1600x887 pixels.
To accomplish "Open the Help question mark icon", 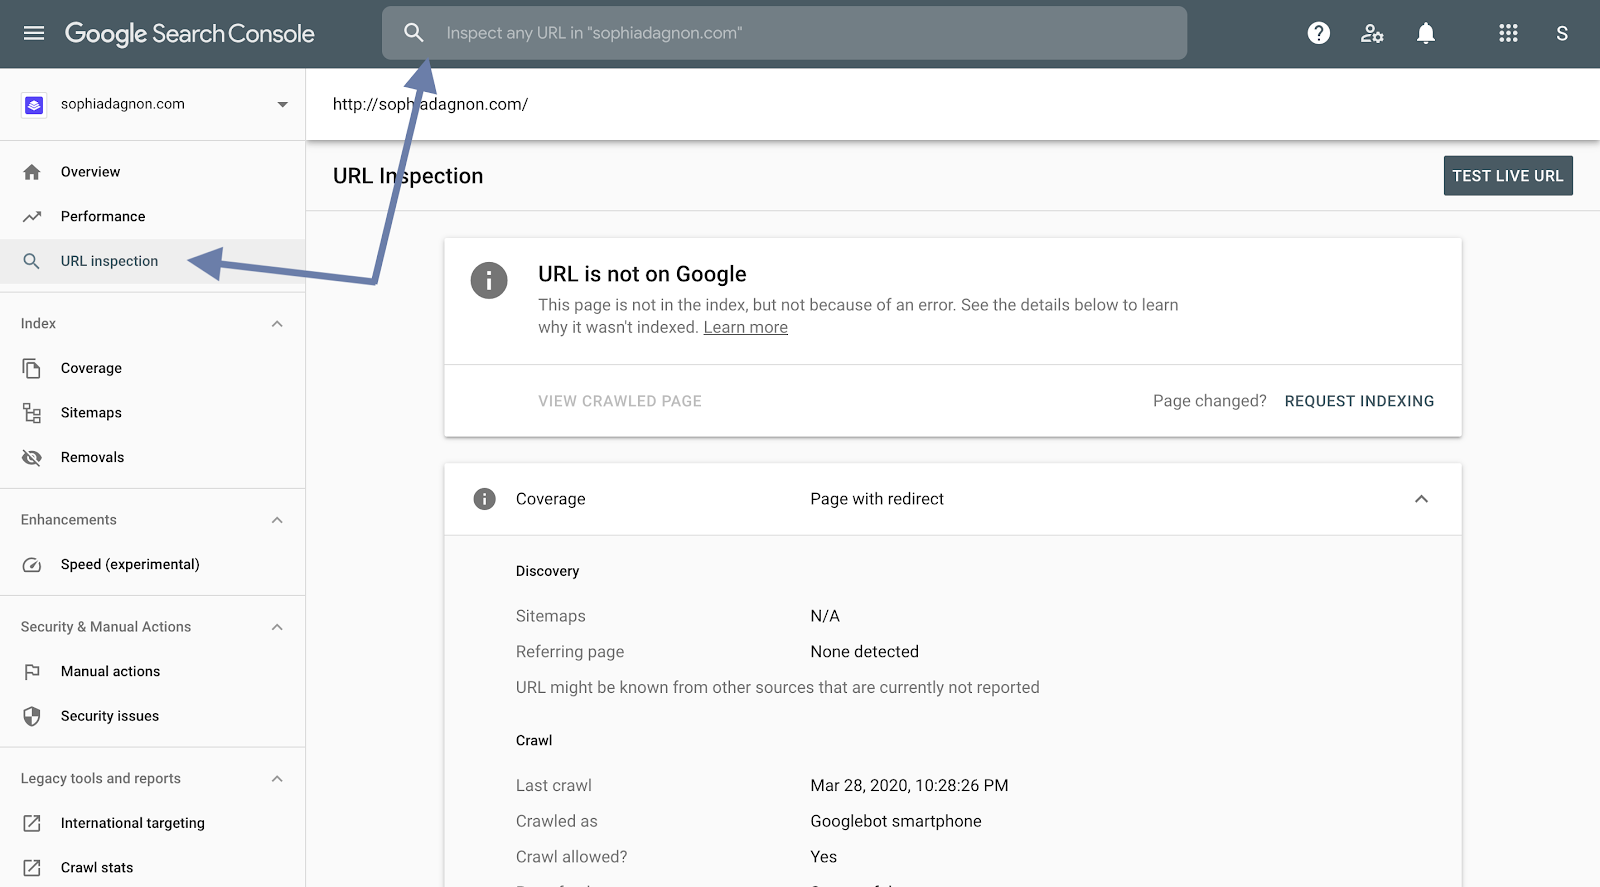I will point(1319,33).
